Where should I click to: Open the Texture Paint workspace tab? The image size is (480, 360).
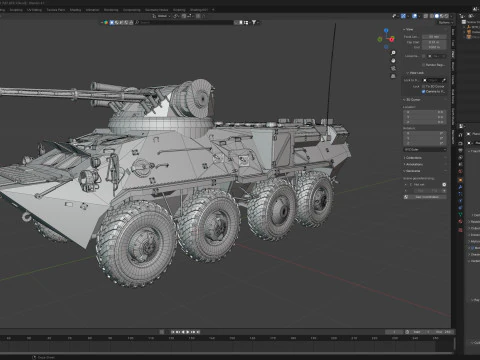click(x=56, y=10)
